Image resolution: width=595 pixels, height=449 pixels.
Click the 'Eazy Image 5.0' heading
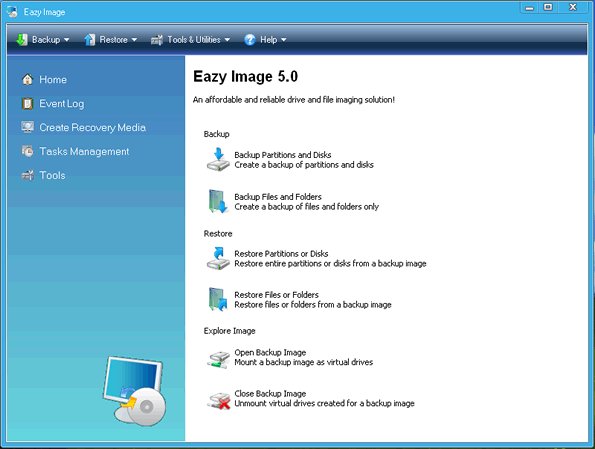pos(246,76)
